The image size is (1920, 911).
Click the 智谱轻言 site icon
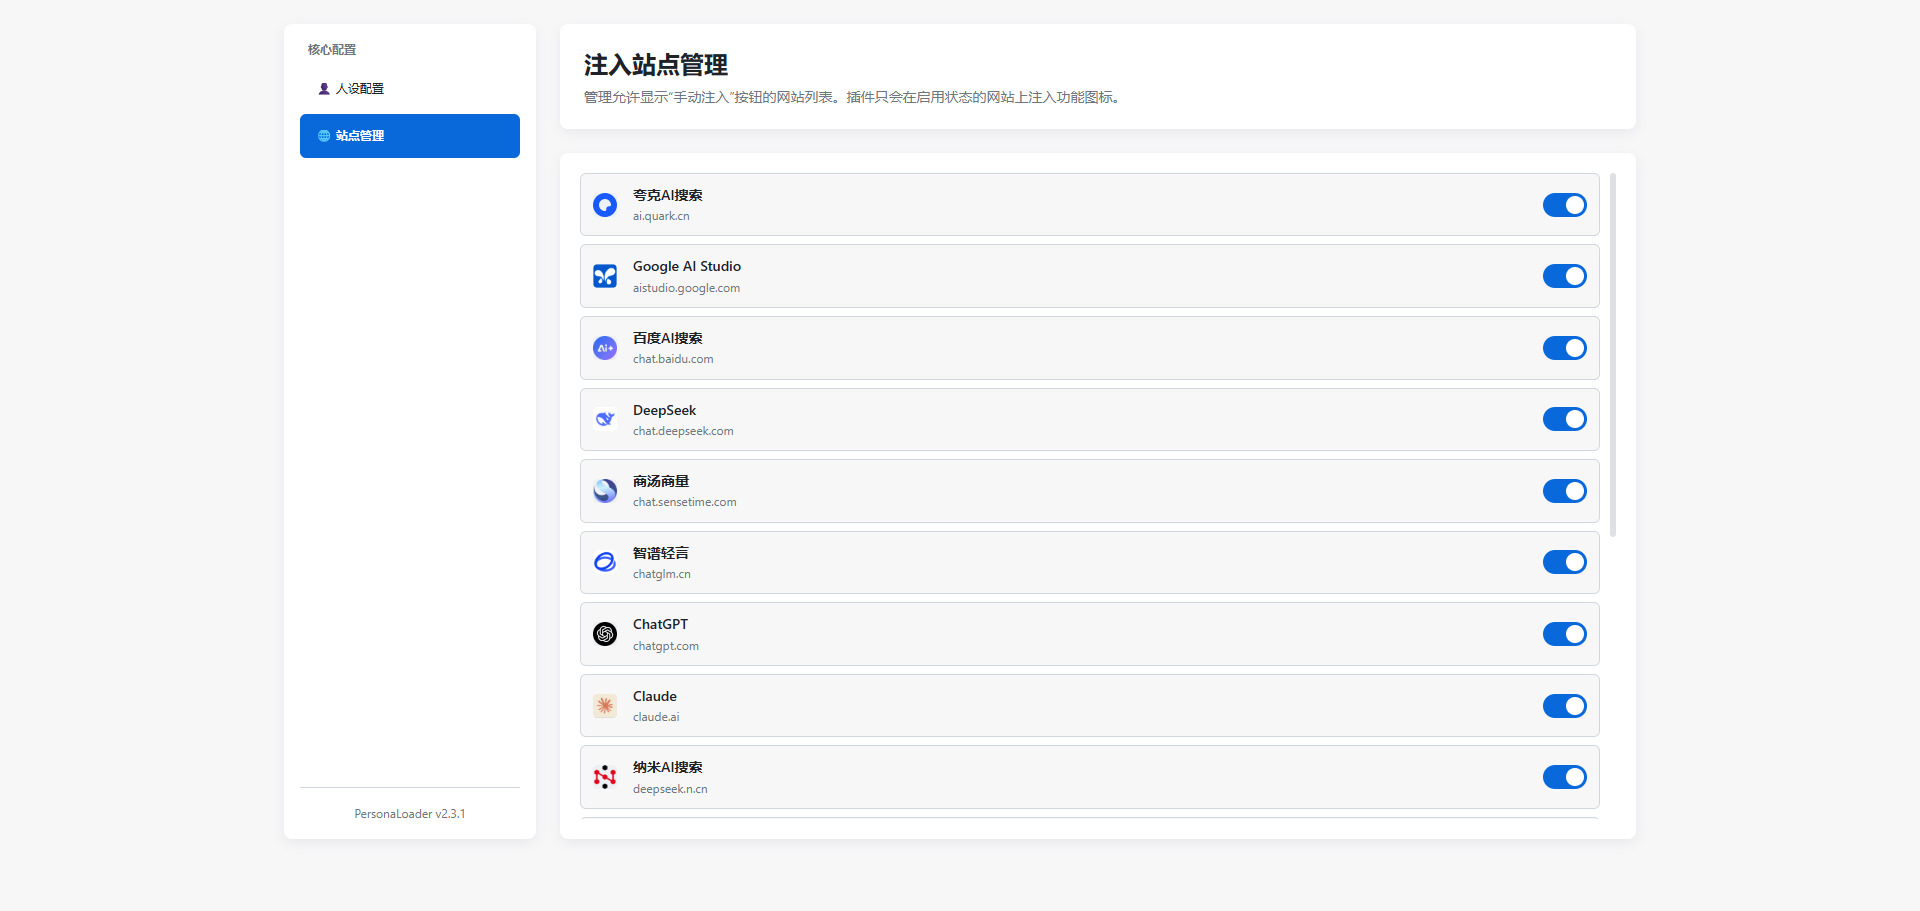[x=605, y=562]
